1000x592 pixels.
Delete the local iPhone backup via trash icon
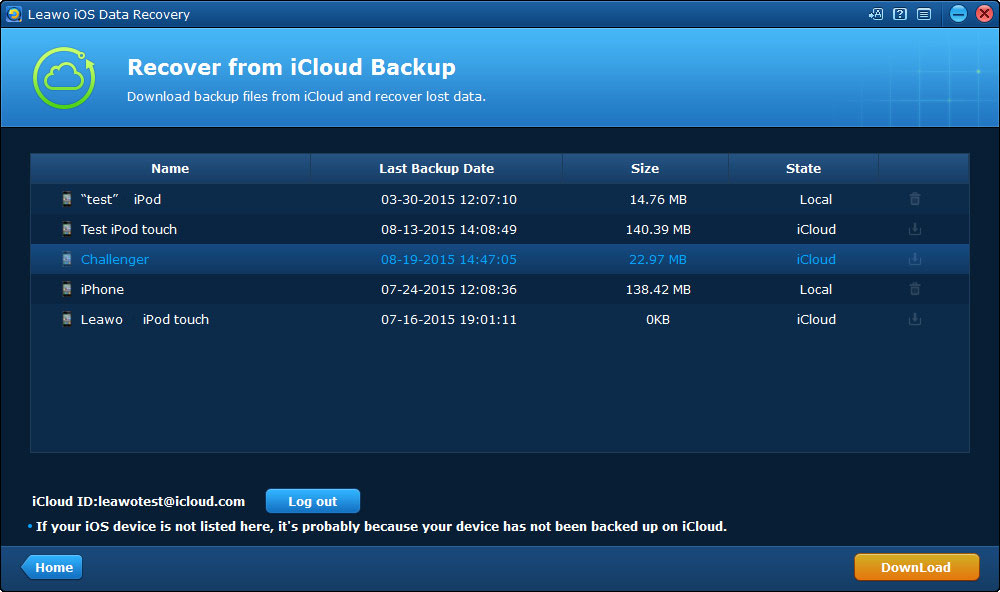pyautogui.click(x=915, y=289)
